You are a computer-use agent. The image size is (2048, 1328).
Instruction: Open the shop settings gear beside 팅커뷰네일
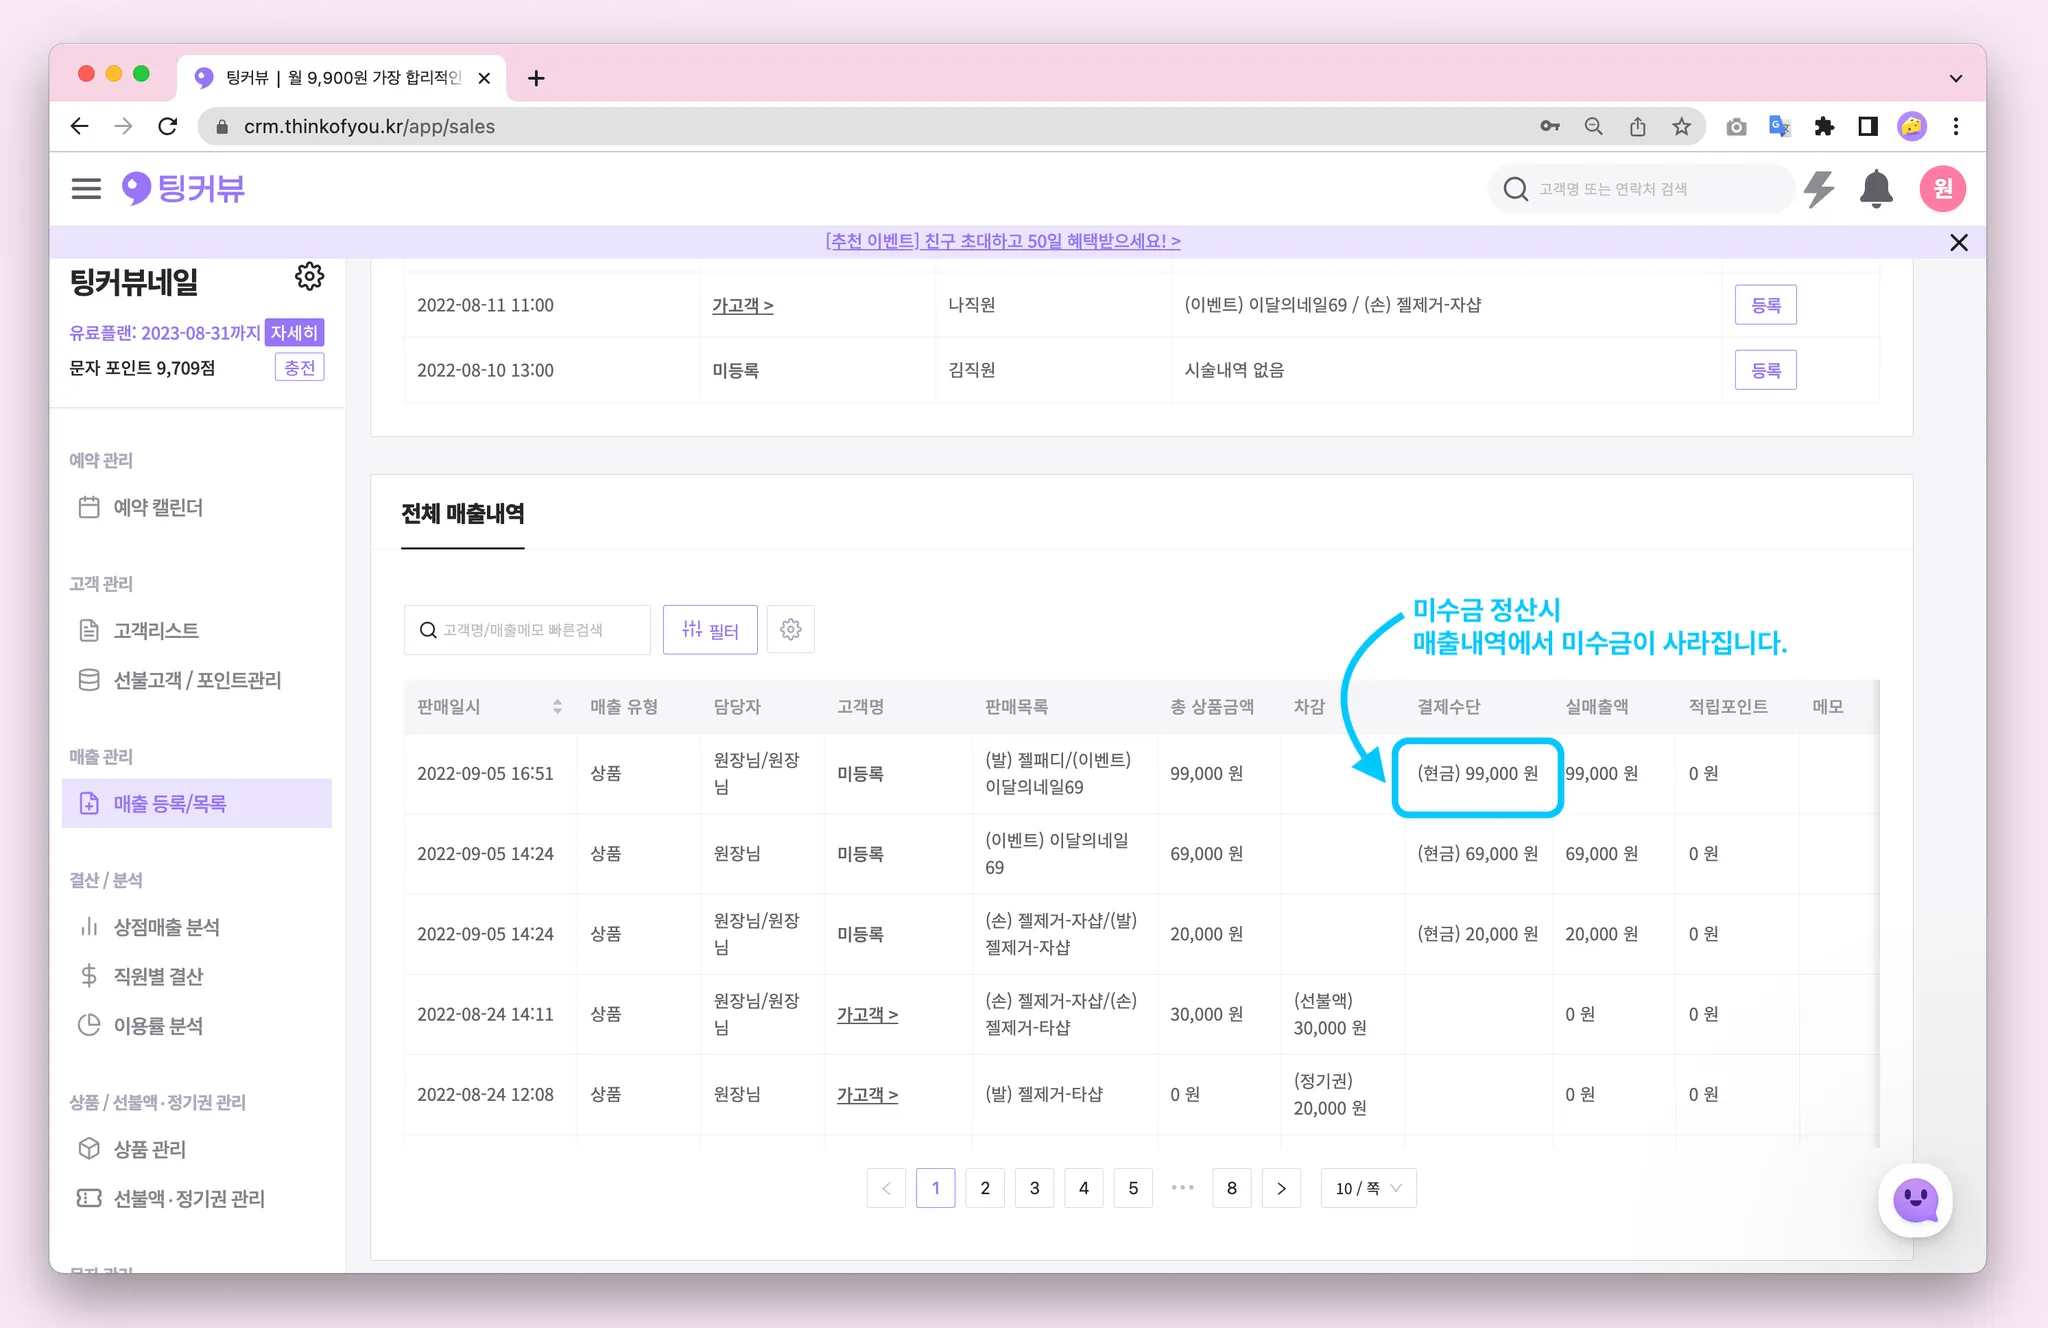(309, 277)
